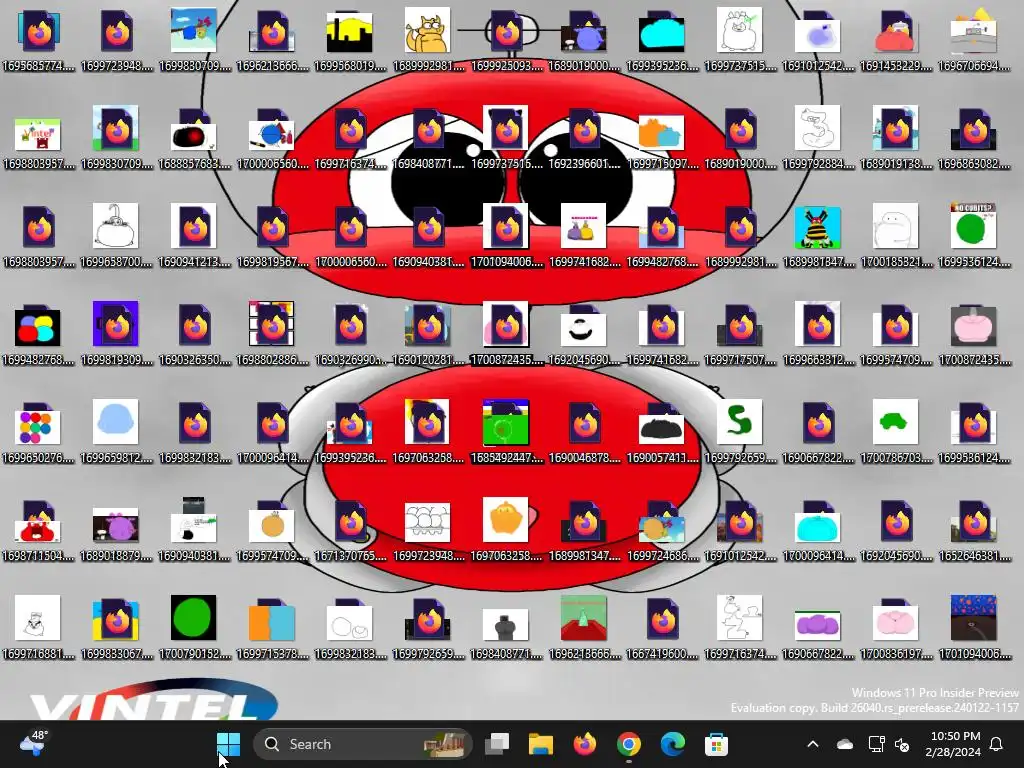Select desktop file 1696863082
This screenshot has height=768, width=1024.
[974, 138]
